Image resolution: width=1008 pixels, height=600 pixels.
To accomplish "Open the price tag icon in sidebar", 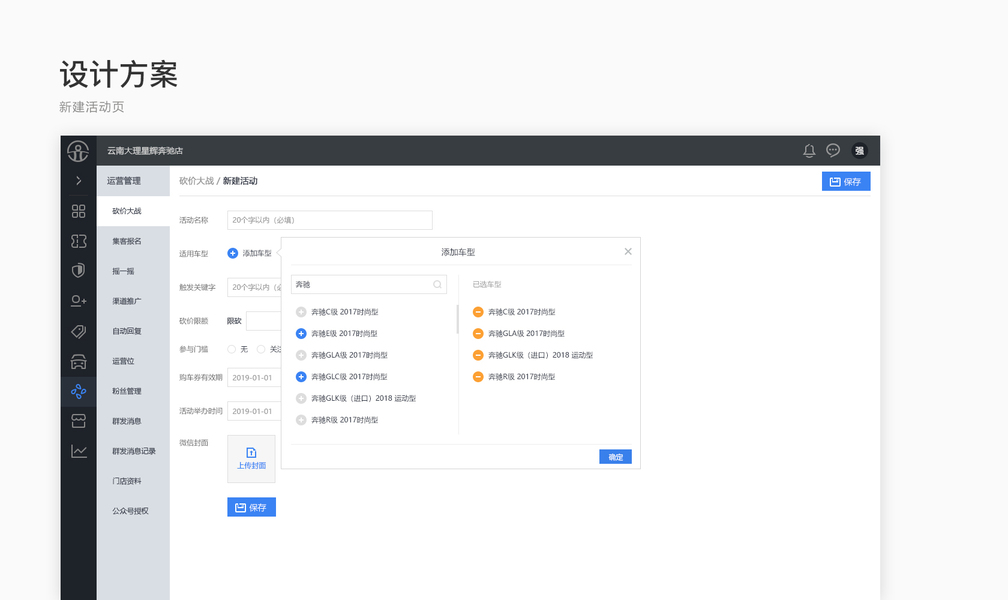I will [78, 331].
